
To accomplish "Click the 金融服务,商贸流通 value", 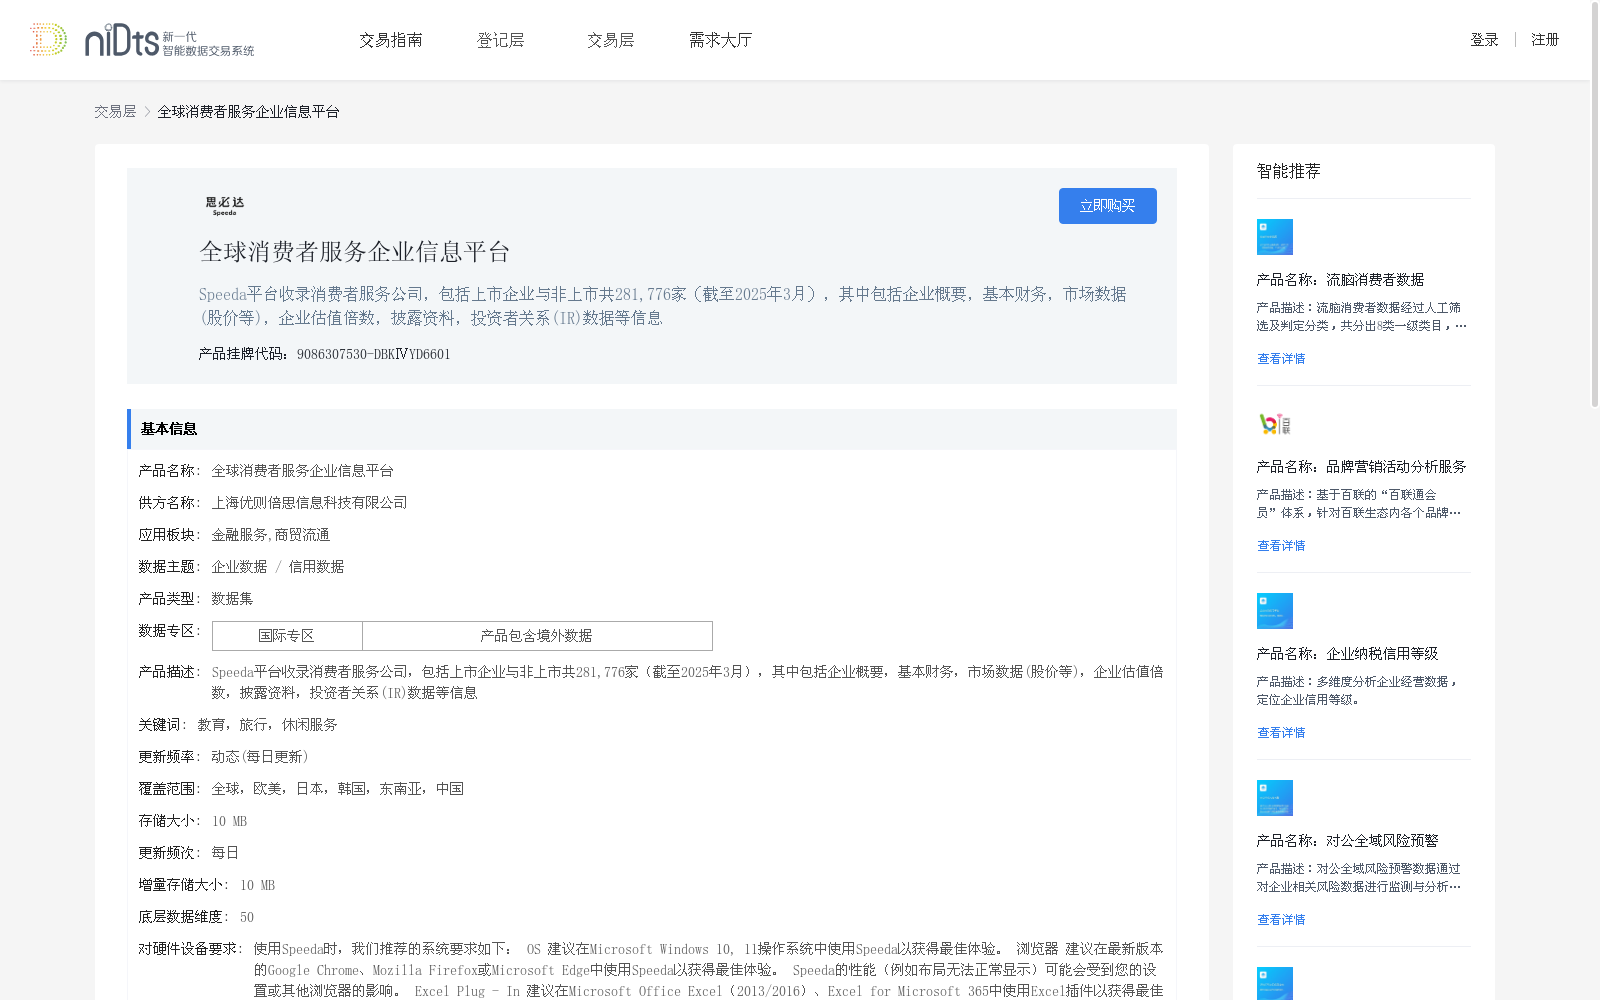I will tap(270, 535).
